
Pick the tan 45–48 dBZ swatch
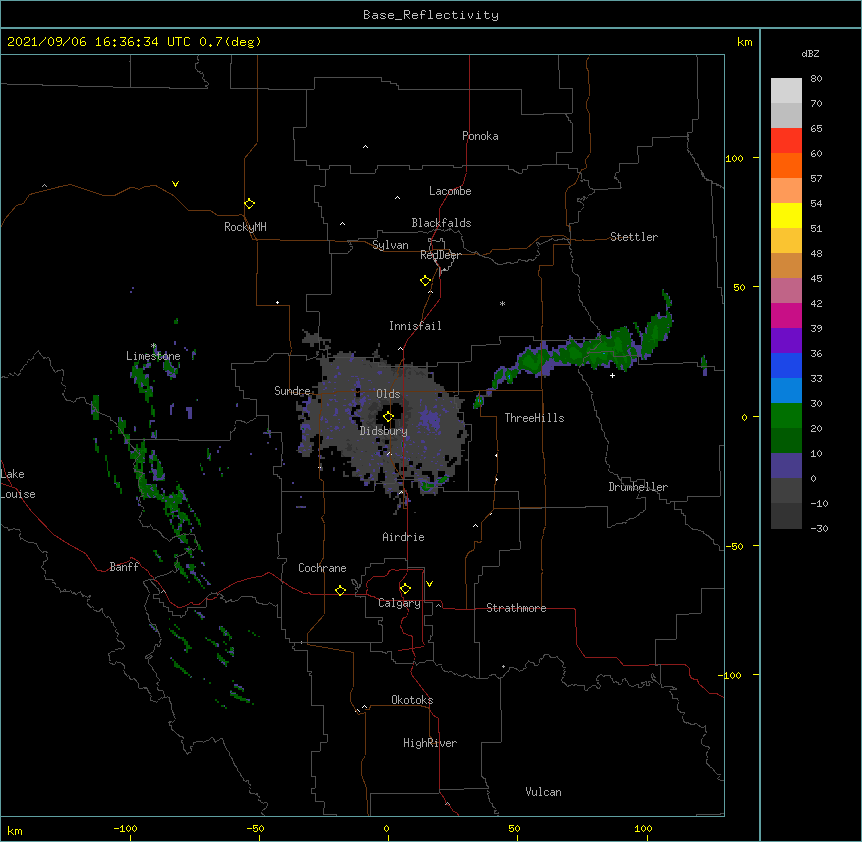tap(786, 265)
